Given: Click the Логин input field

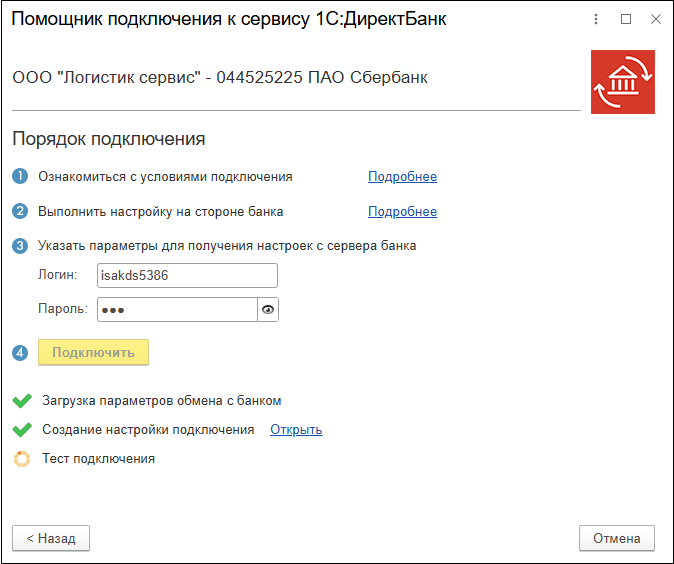Looking at the screenshot, I should 187,276.
